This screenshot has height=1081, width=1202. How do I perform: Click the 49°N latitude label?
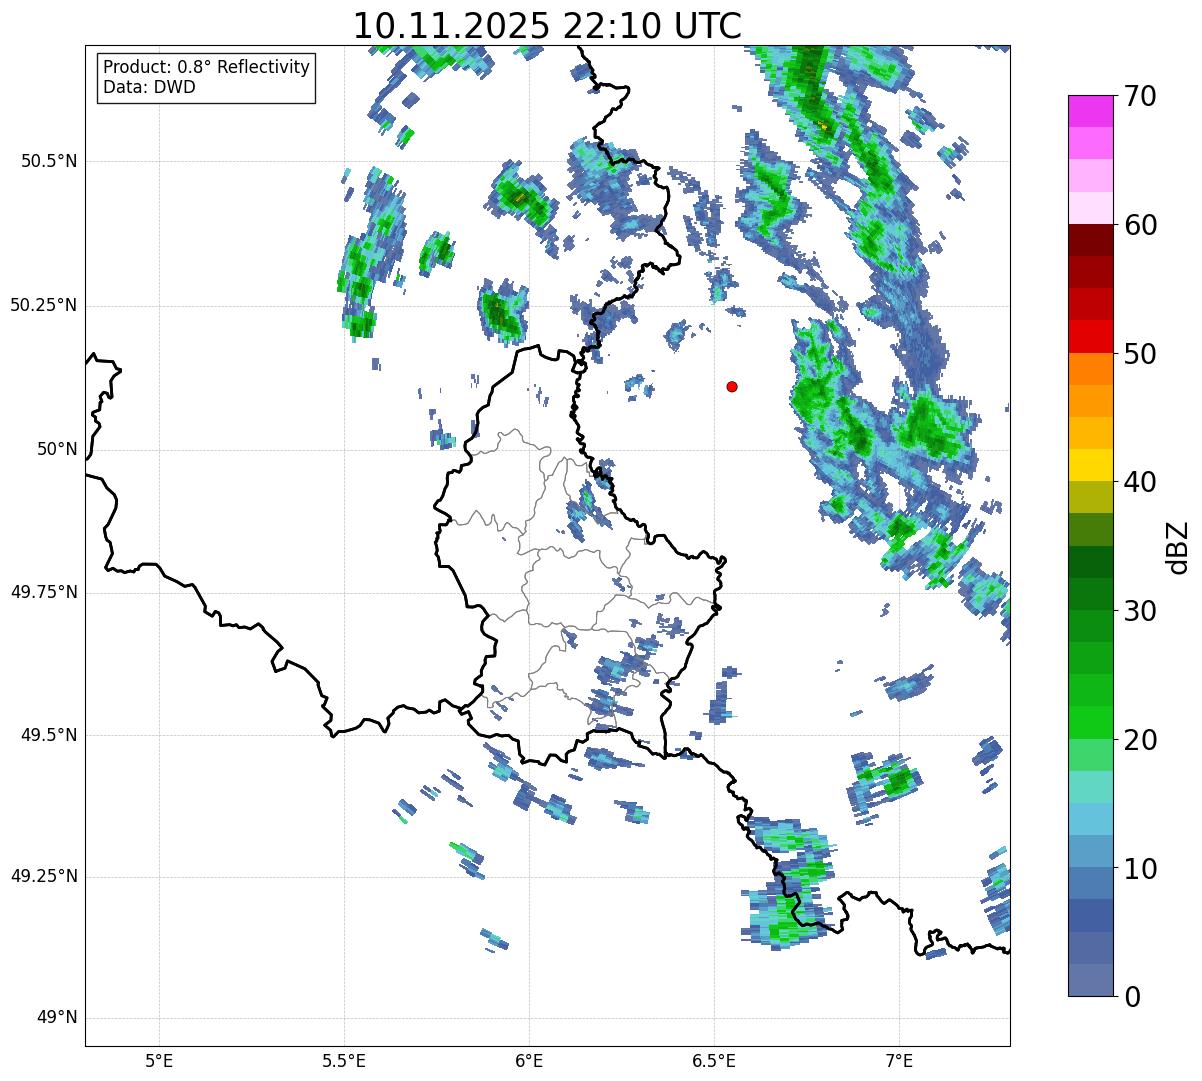coord(57,1018)
